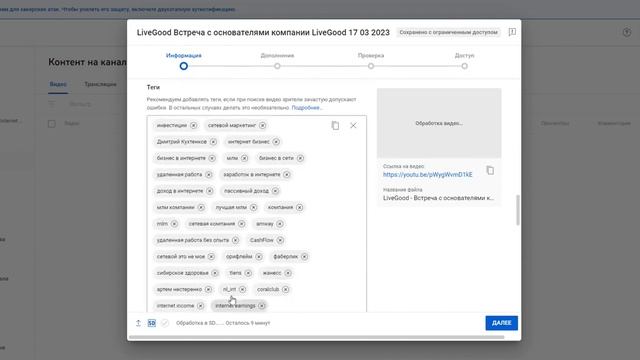This screenshot has width=640, height=360.
Task: Switch to the Трансляции tab behind dialog
Action: (x=100, y=84)
